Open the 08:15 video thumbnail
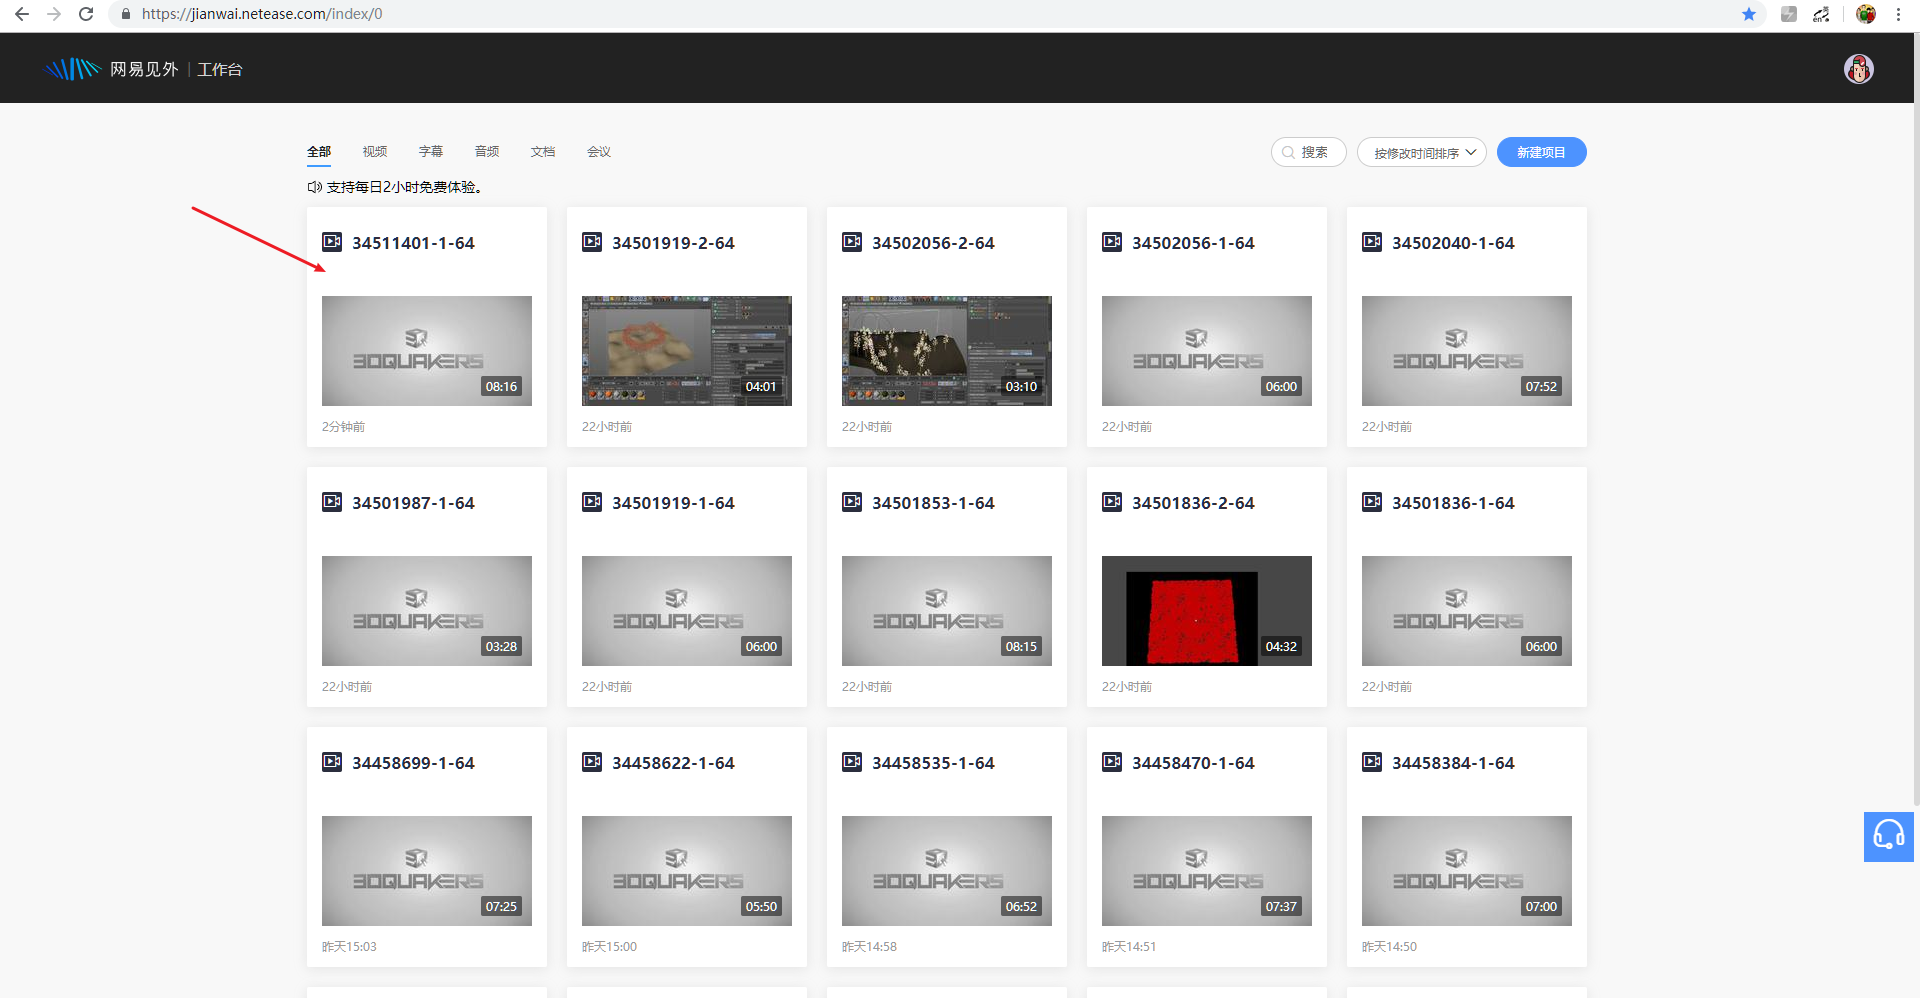1920x998 pixels. click(947, 611)
